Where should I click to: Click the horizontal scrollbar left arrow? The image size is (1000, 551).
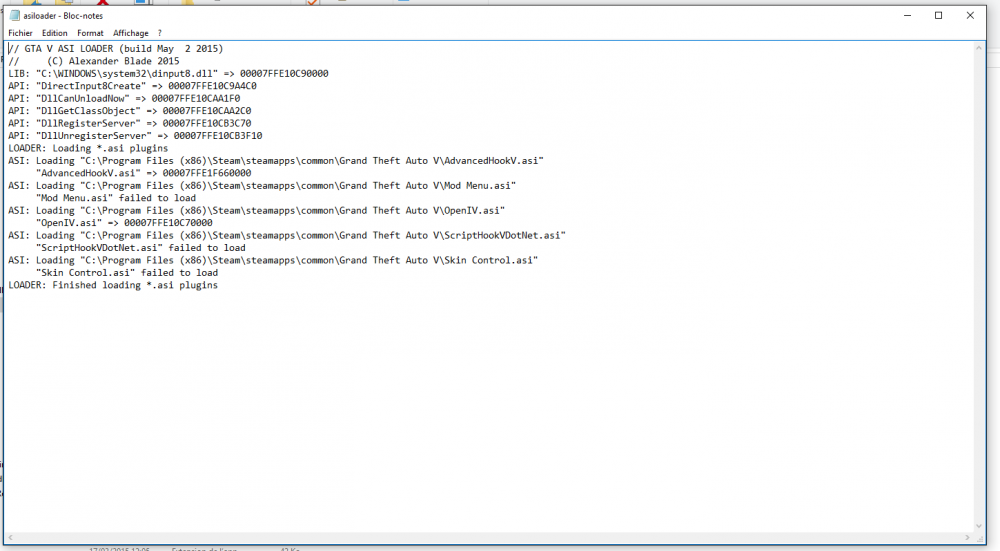tap(10, 538)
